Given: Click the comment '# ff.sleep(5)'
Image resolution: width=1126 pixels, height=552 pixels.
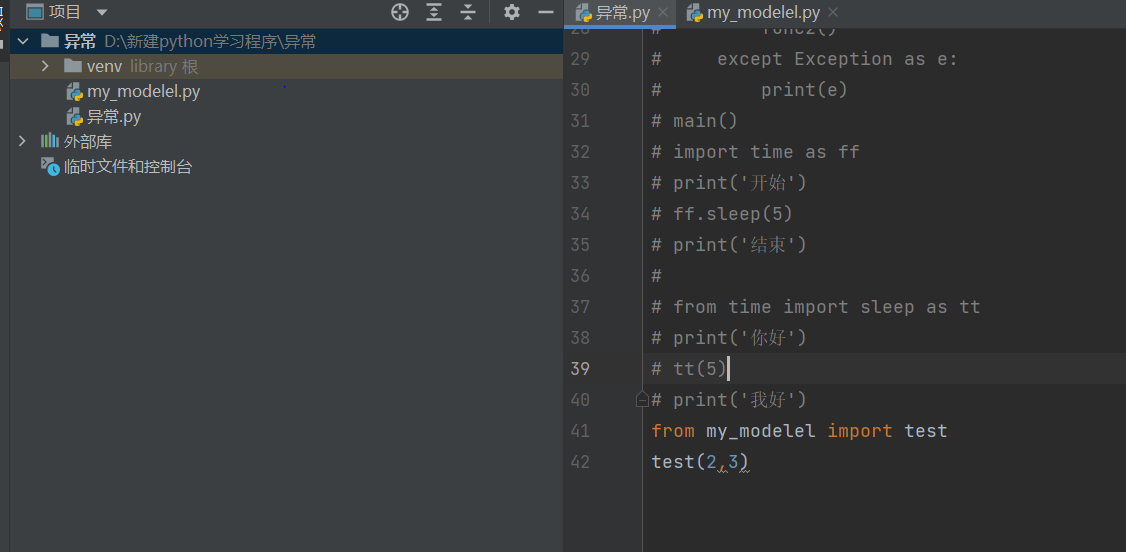Looking at the screenshot, I should pos(722,214).
